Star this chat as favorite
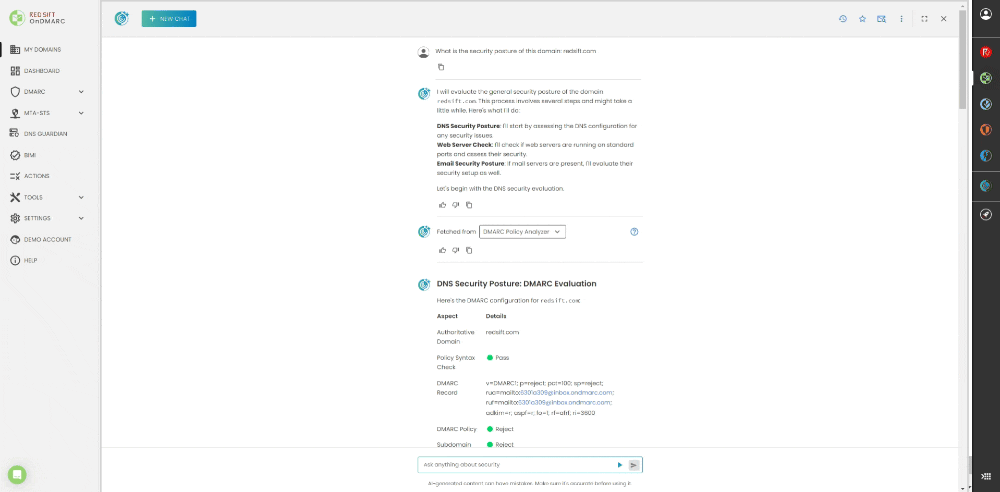 click(x=862, y=19)
